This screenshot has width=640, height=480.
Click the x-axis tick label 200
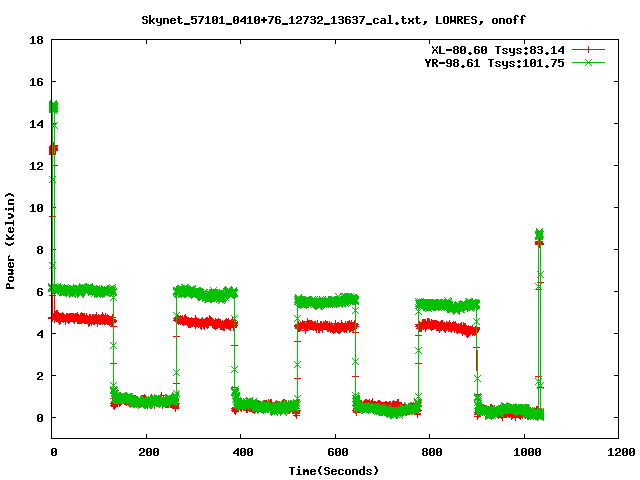[149, 452]
